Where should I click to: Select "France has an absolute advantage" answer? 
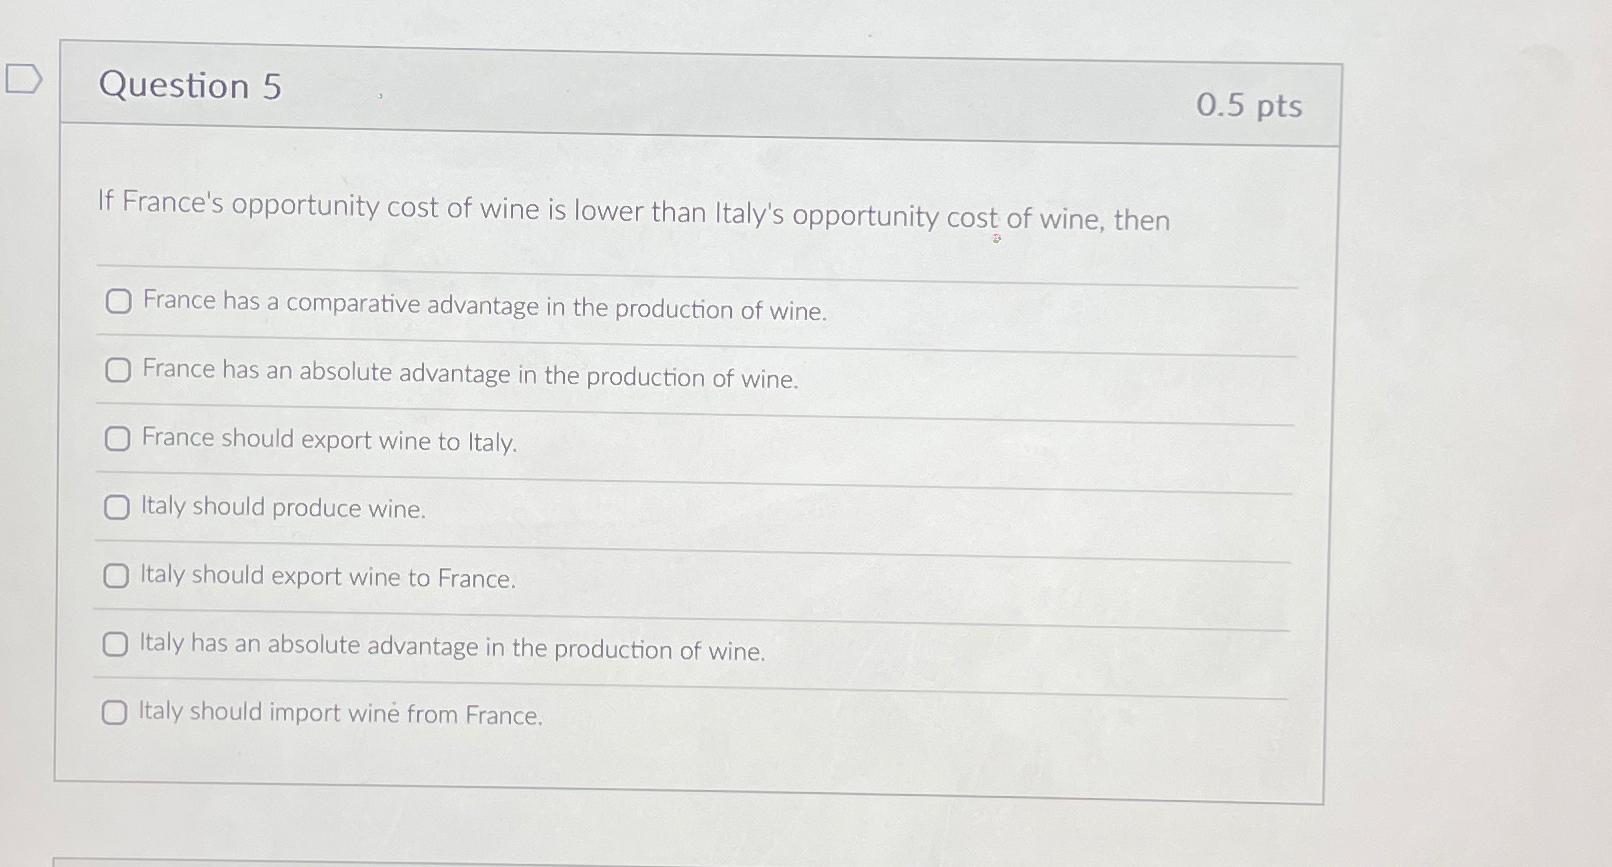point(117,370)
